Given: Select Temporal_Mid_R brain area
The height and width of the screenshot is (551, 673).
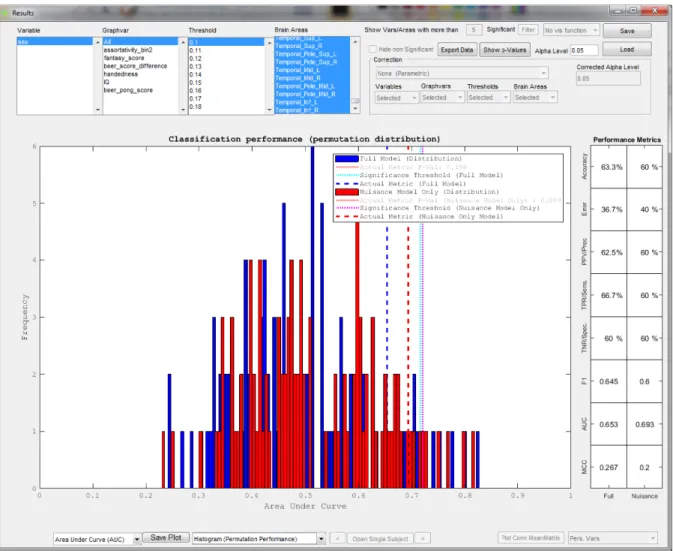Looking at the screenshot, I should pyautogui.click(x=312, y=78).
